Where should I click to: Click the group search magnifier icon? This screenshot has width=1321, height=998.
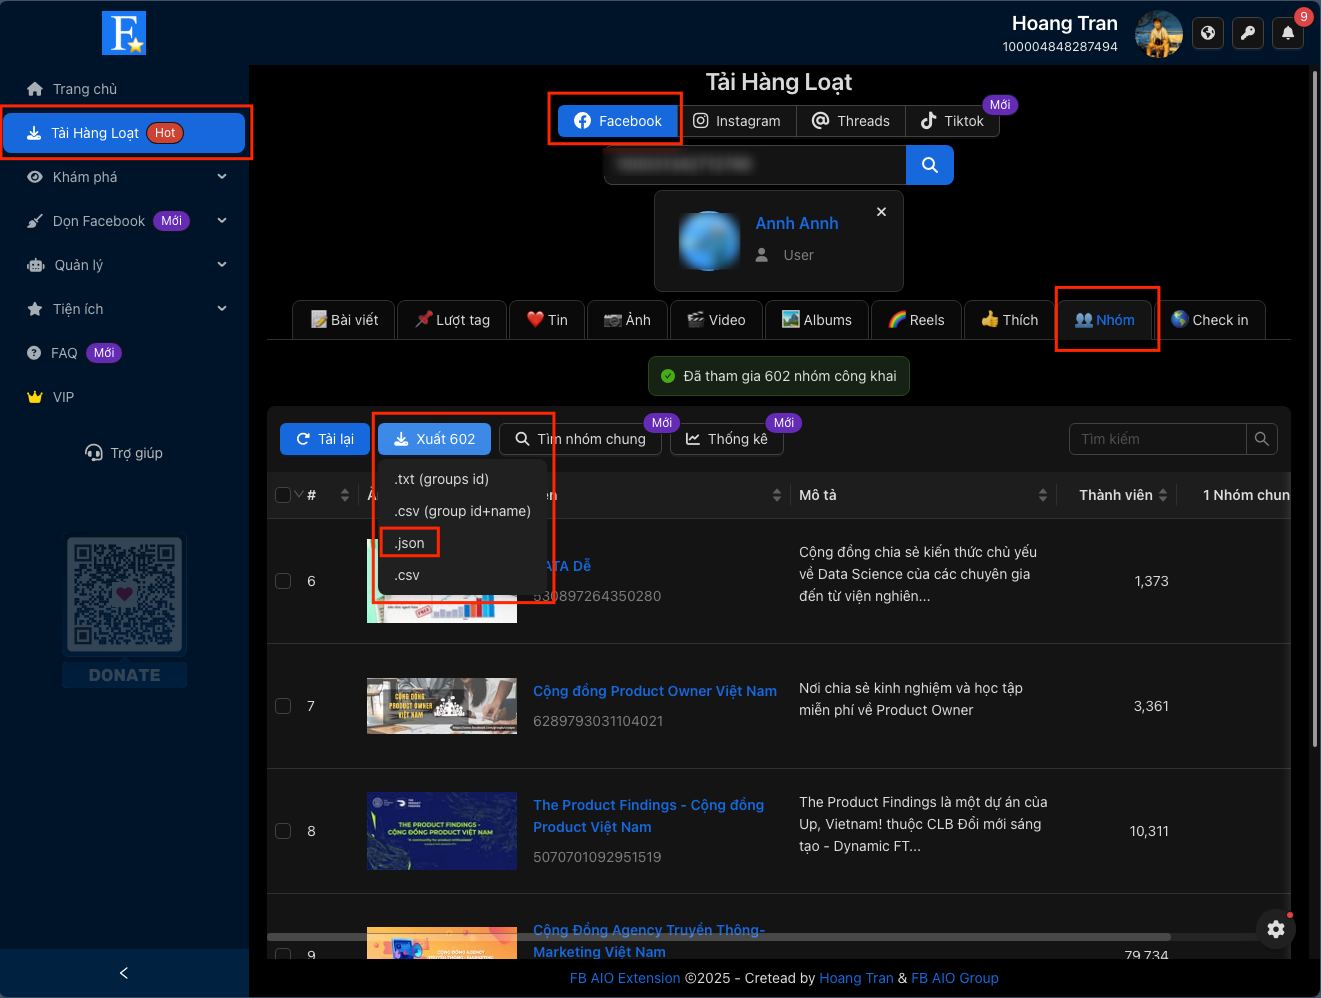point(1262,439)
